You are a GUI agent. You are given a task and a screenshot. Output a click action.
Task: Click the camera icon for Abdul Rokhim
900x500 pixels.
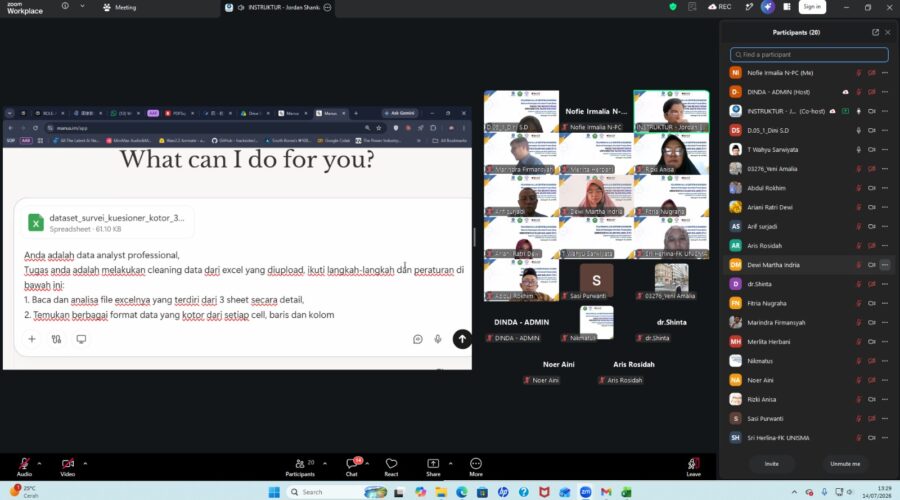click(x=872, y=188)
